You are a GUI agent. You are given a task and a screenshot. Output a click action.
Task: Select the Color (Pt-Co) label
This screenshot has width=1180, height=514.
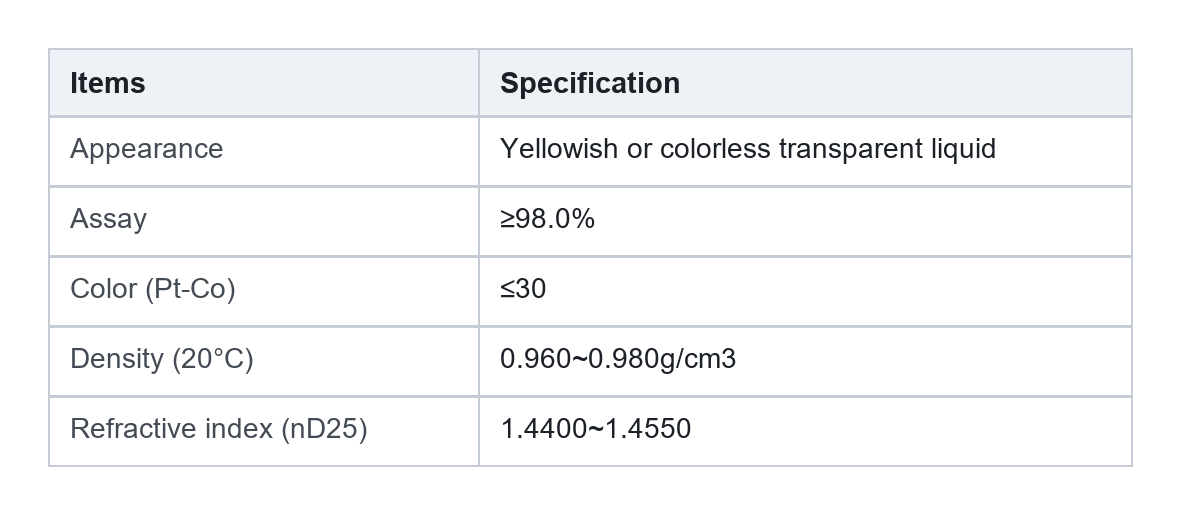click(x=153, y=289)
